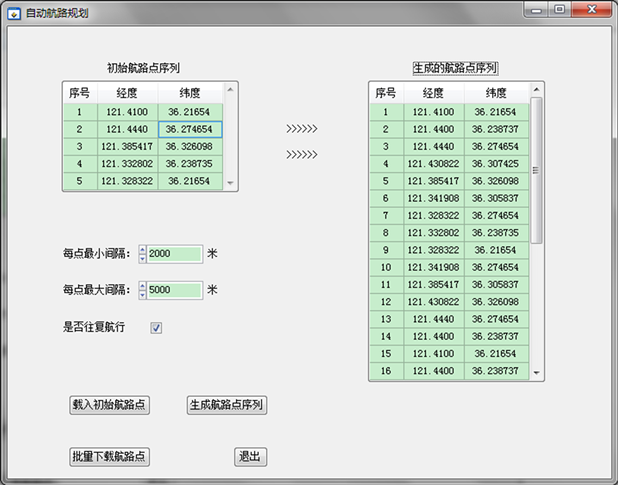The width and height of the screenshot is (618, 485).
Task: Click the 每点最小间隔 input field showing 2000
Action: 174,254
